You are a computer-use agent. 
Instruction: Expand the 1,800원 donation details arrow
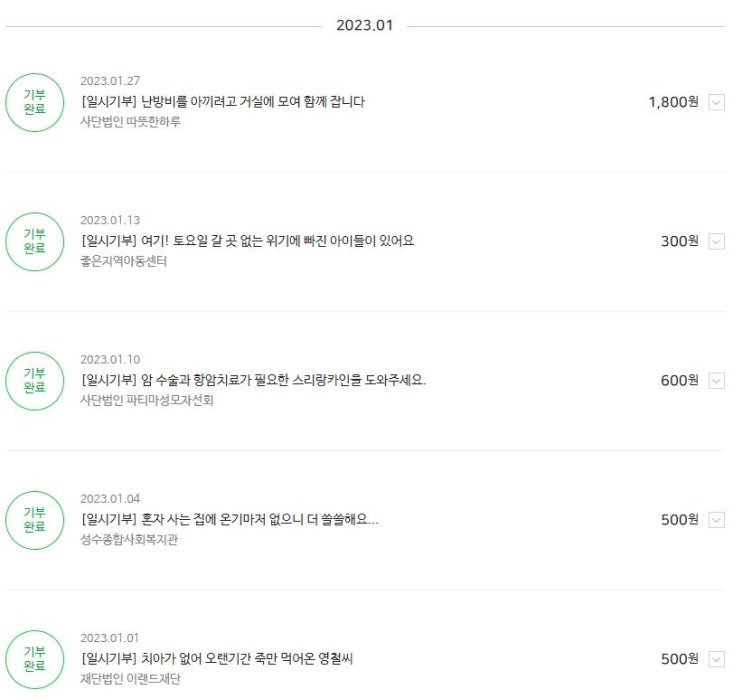(x=716, y=102)
